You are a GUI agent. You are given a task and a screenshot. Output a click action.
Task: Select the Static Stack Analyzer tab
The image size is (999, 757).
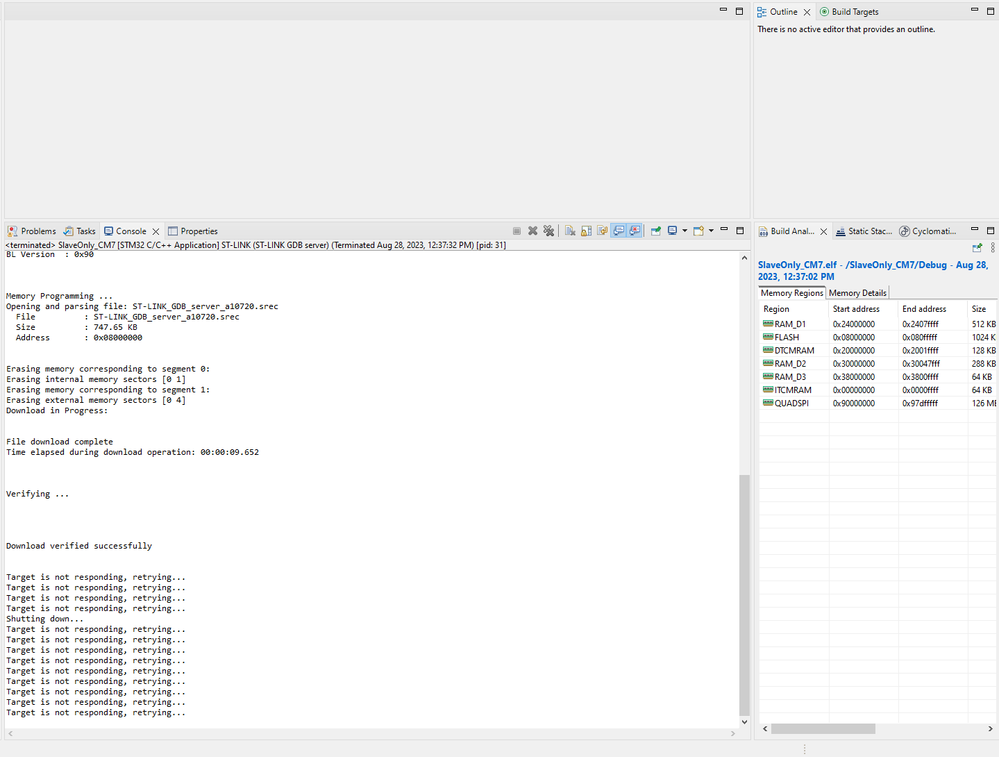point(863,231)
